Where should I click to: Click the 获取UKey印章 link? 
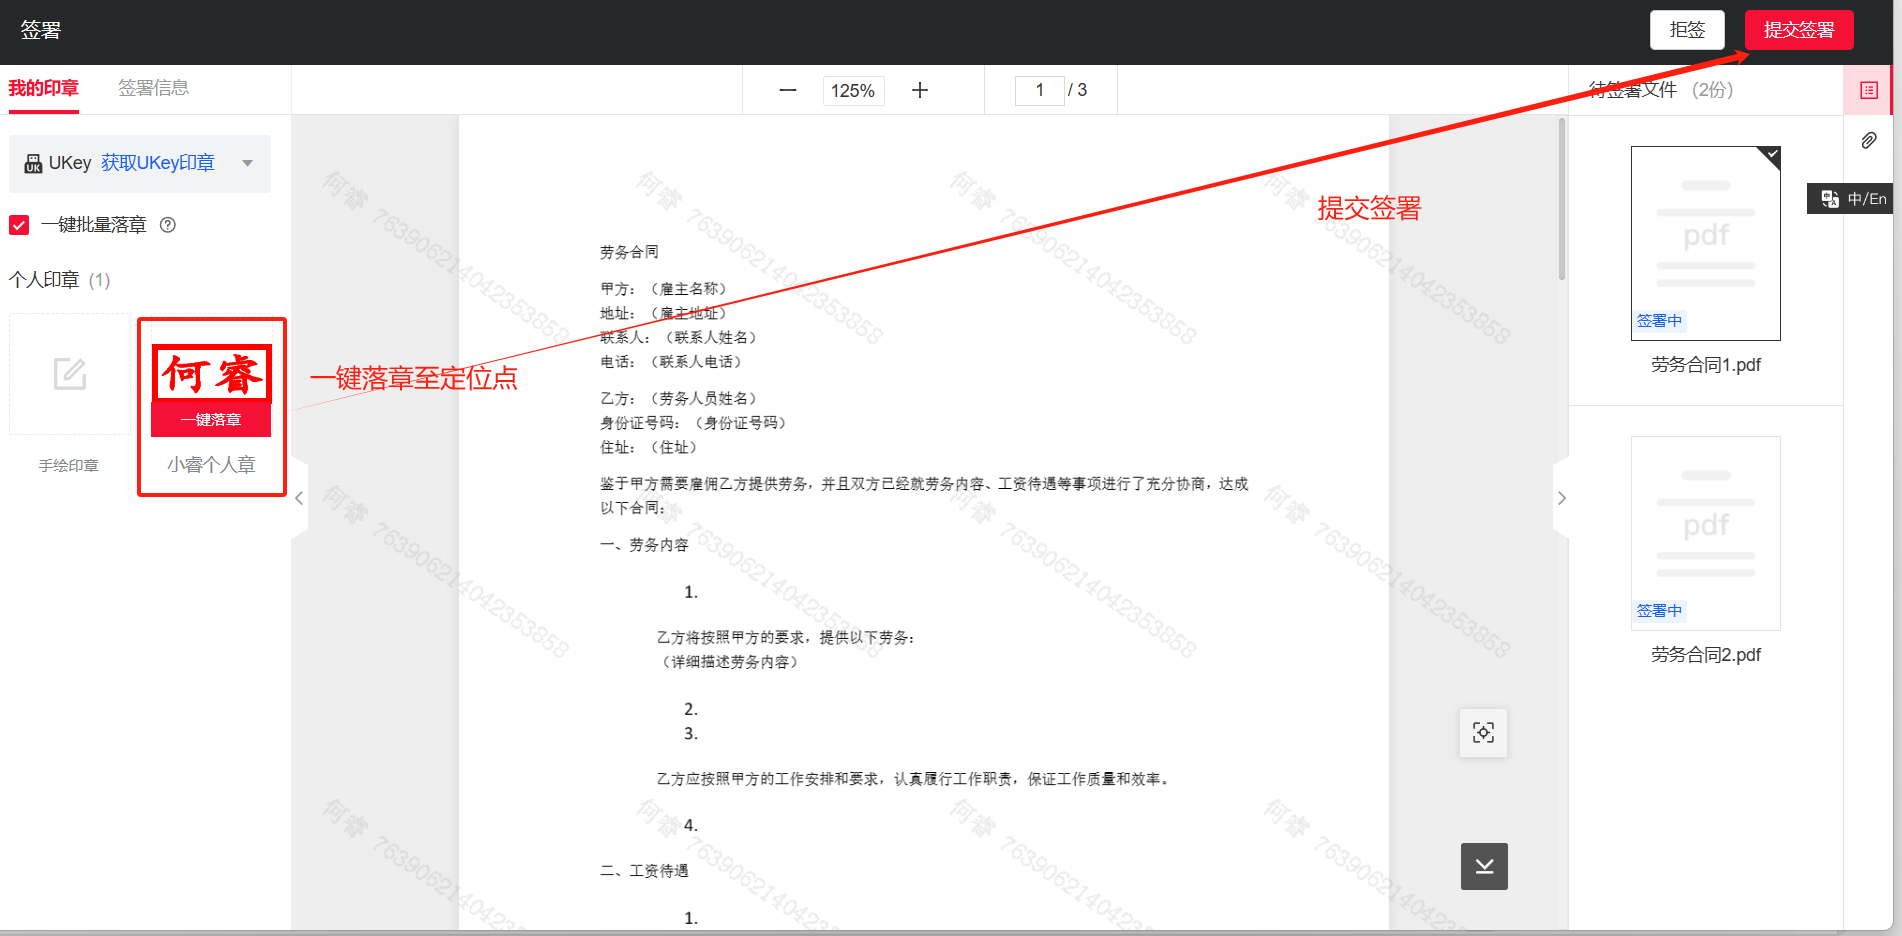point(158,163)
